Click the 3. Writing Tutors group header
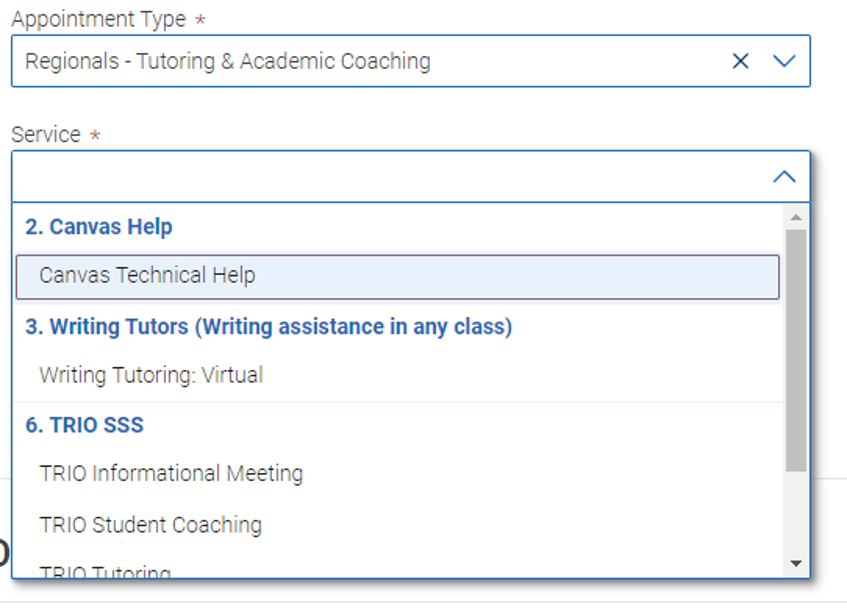 tap(268, 327)
